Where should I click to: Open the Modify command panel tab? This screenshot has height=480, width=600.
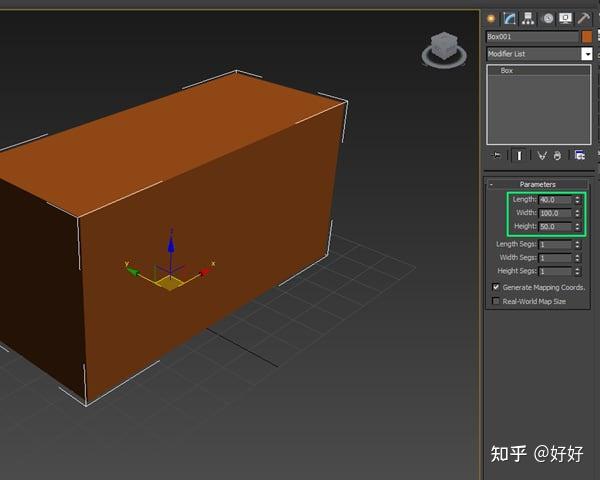point(509,18)
